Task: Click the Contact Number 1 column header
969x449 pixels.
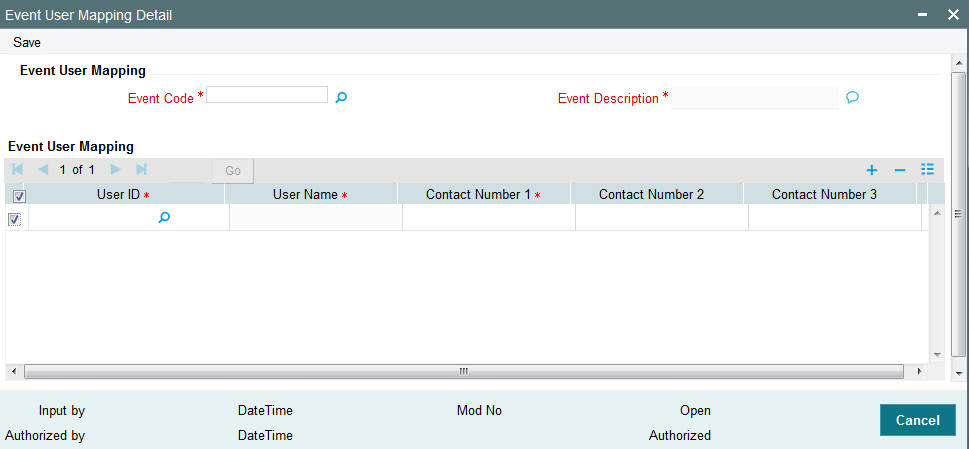Action: (x=484, y=194)
